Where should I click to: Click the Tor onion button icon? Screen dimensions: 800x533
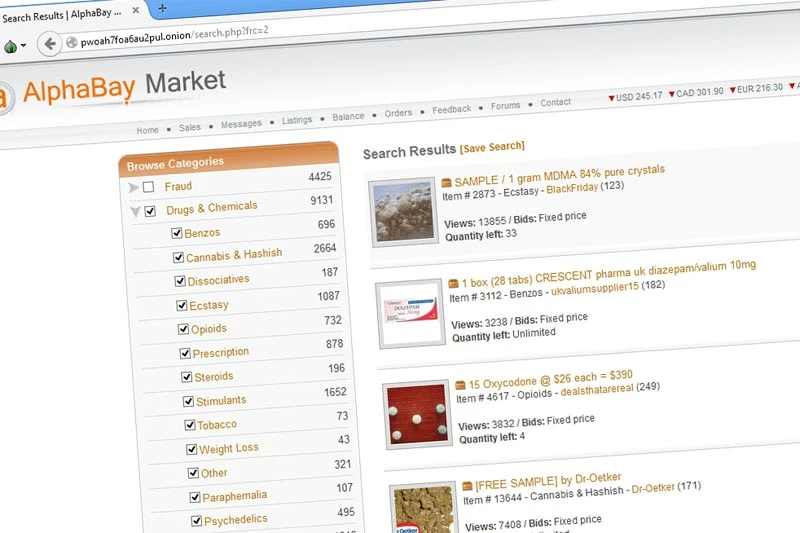coord(10,47)
